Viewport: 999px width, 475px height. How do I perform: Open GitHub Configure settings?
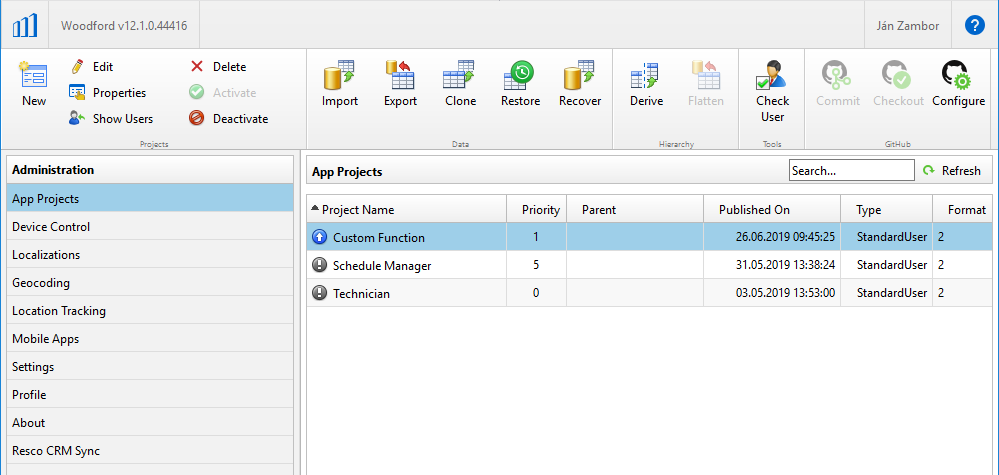958,84
